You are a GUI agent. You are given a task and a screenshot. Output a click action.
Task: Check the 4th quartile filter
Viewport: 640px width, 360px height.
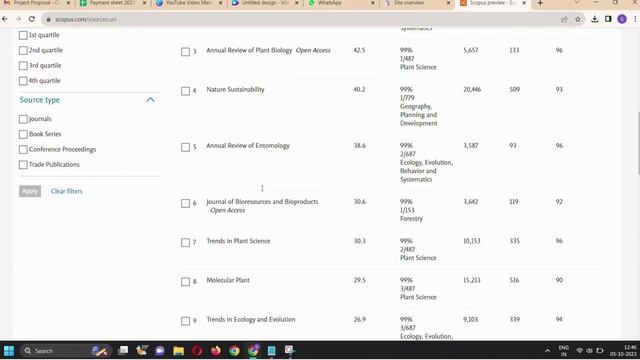(23, 80)
